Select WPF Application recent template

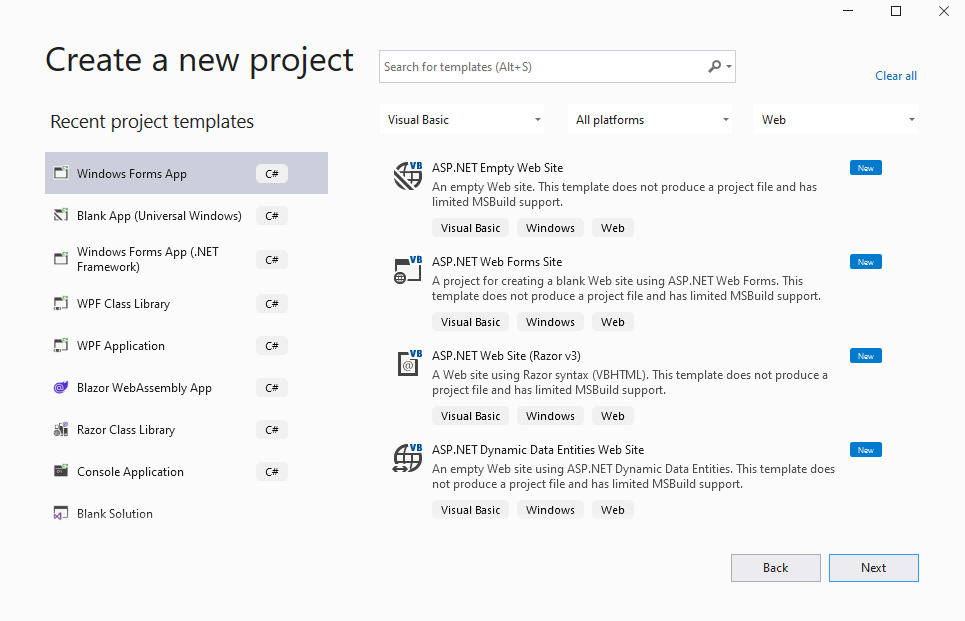tap(186, 345)
